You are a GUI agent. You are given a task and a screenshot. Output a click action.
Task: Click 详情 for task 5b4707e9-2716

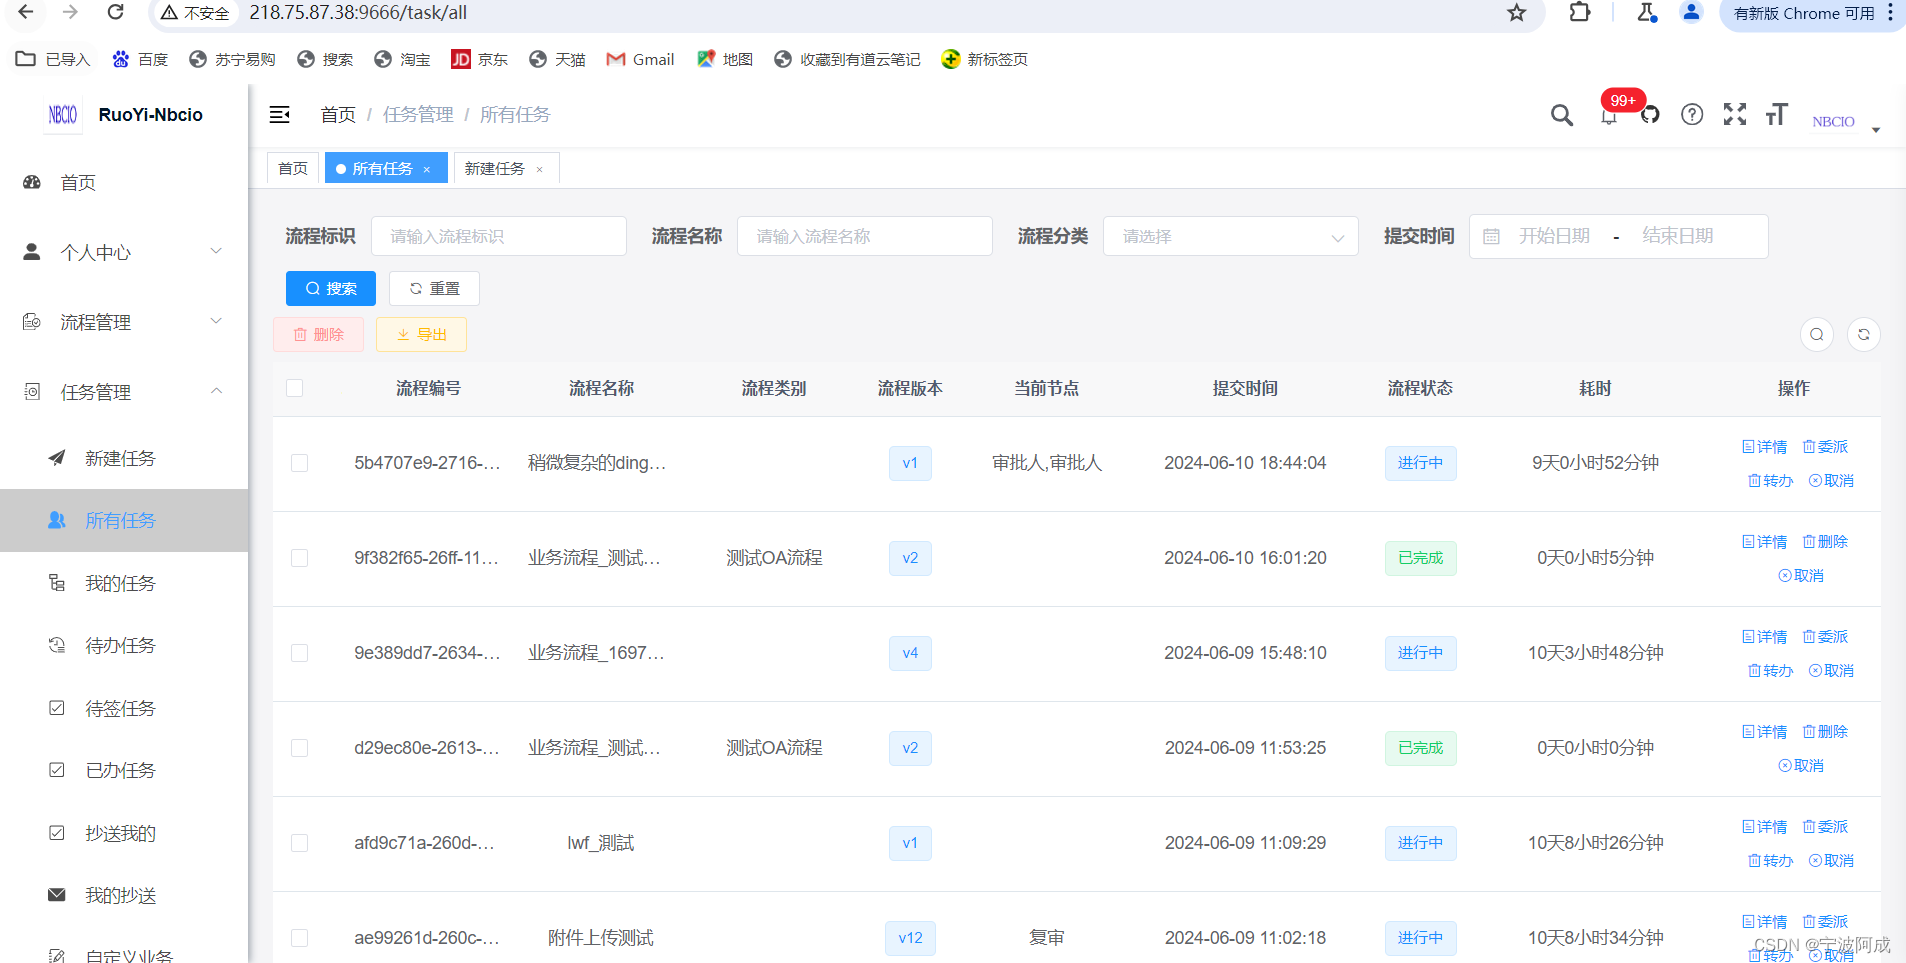pos(1765,447)
